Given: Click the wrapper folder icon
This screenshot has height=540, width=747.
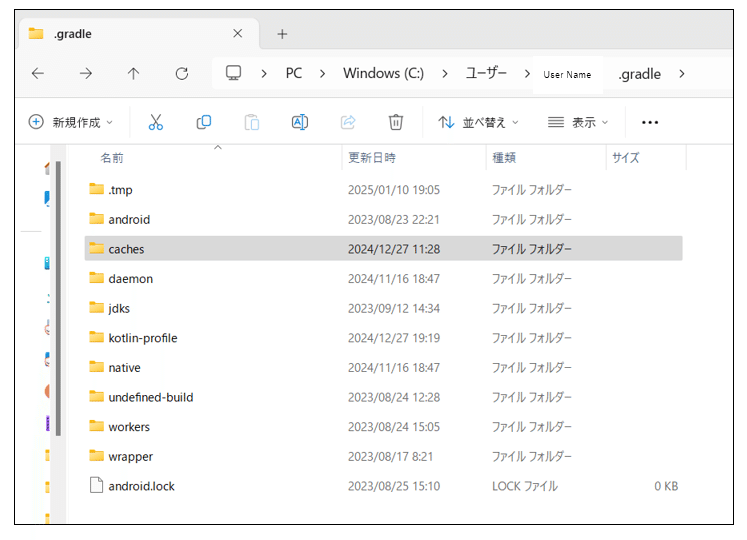Looking at the screenshot, I should click(97, 456).
